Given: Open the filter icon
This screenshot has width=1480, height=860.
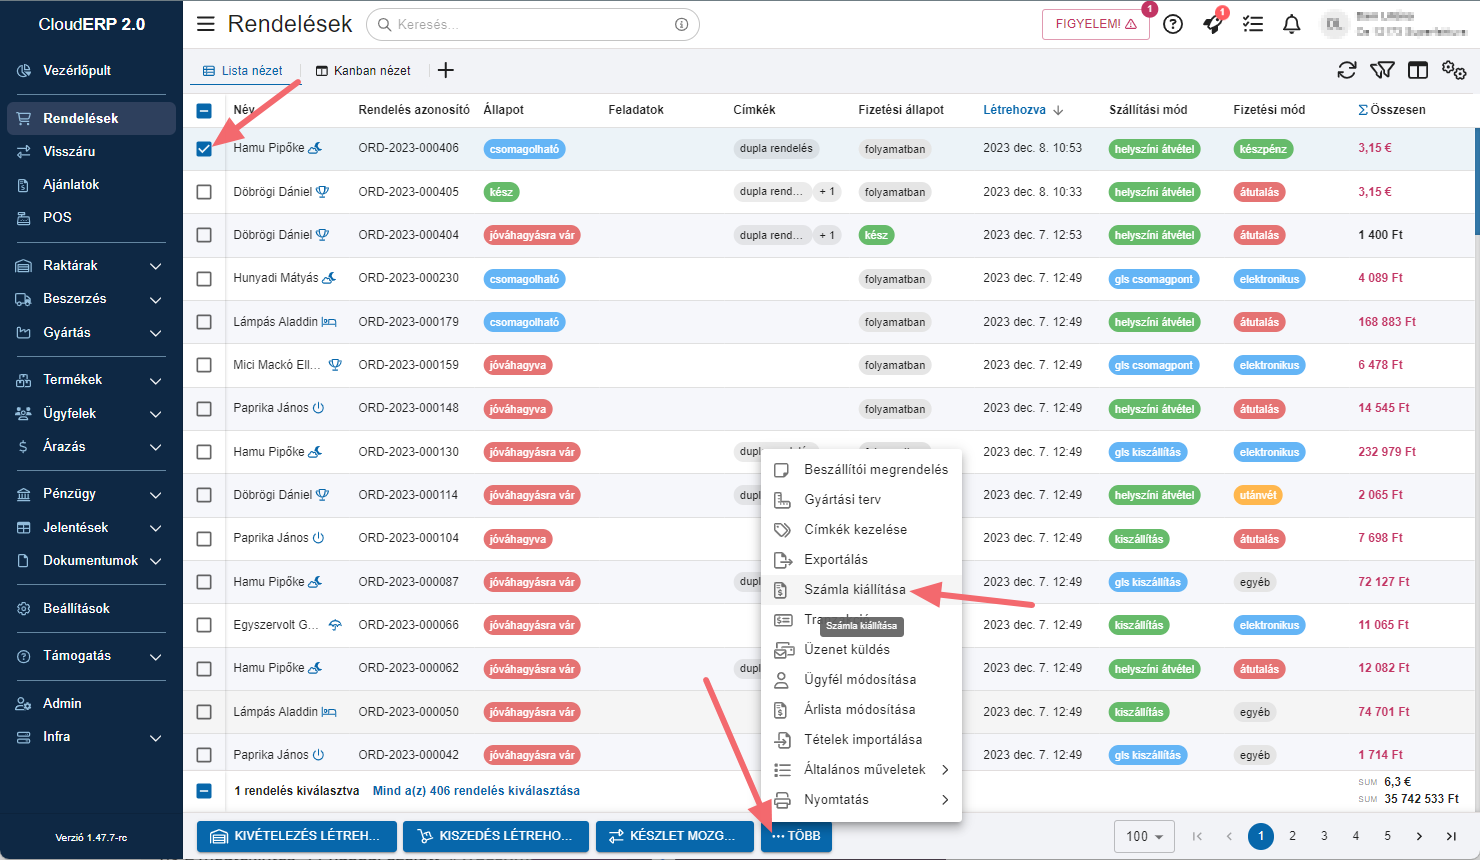Looking at the screenshot, I should click(1382, 70).
